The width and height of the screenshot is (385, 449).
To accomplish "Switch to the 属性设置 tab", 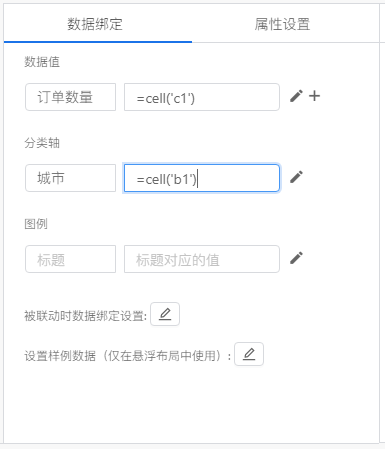I will pyautogui.click(x=282, y=24).
